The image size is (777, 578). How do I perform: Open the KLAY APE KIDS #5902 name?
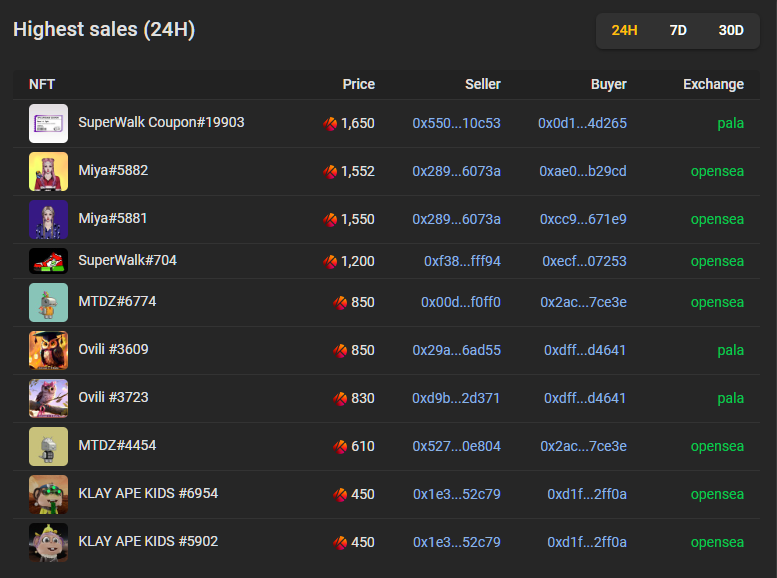point(148,542)
